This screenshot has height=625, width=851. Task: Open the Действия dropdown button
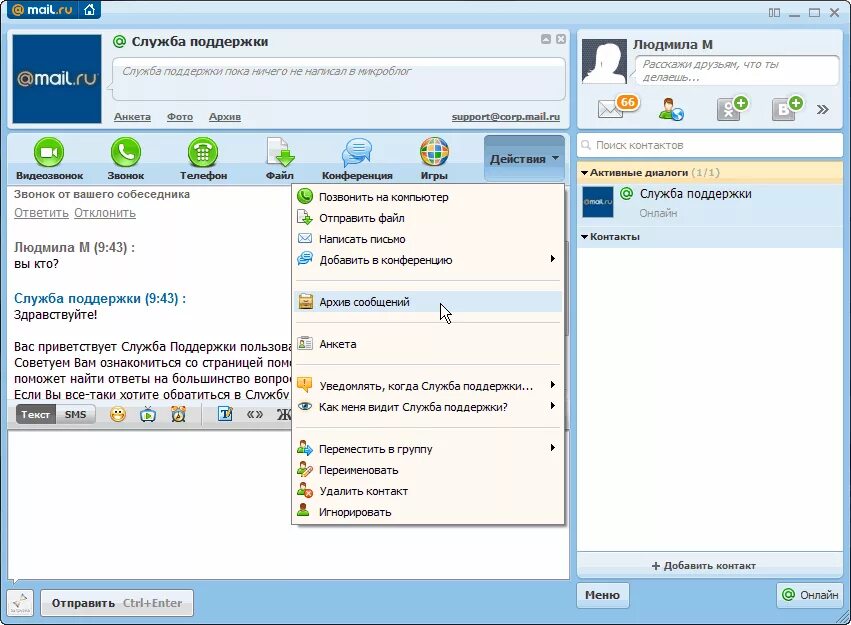tap(524, 159)
